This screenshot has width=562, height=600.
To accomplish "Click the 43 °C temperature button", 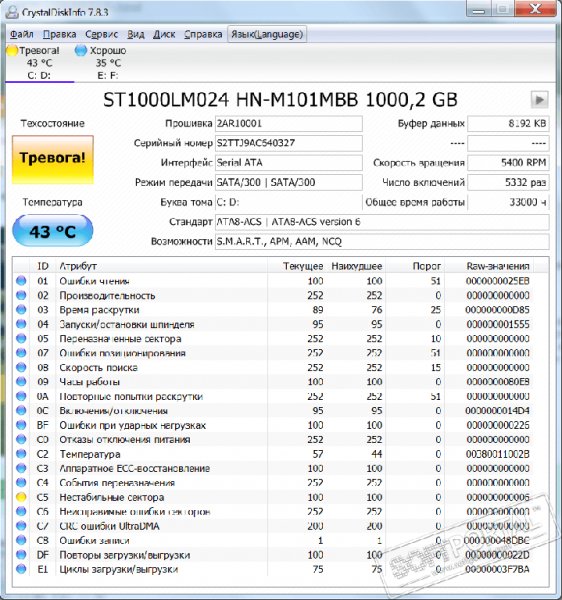I will point(53,231).
